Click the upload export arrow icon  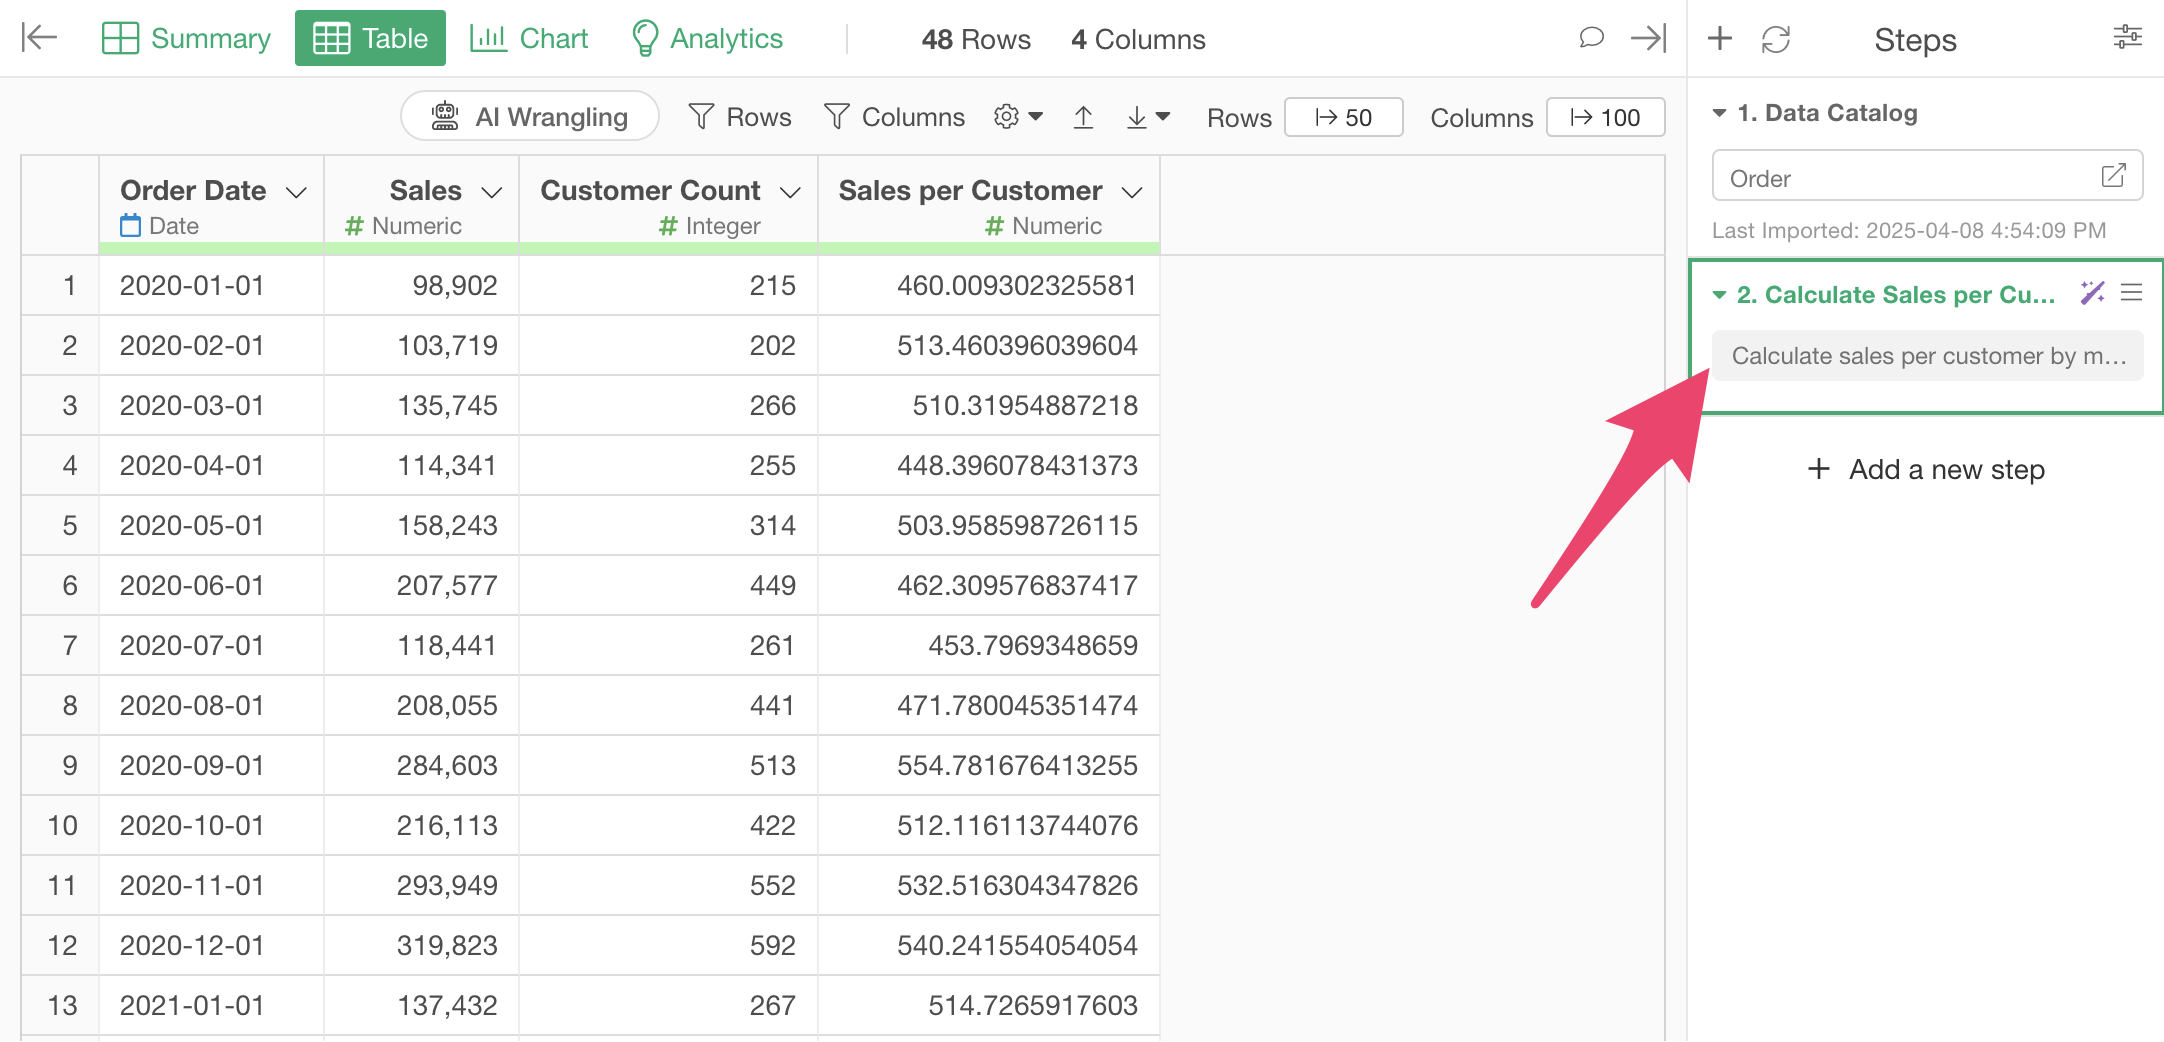(x=1083, y=117)
